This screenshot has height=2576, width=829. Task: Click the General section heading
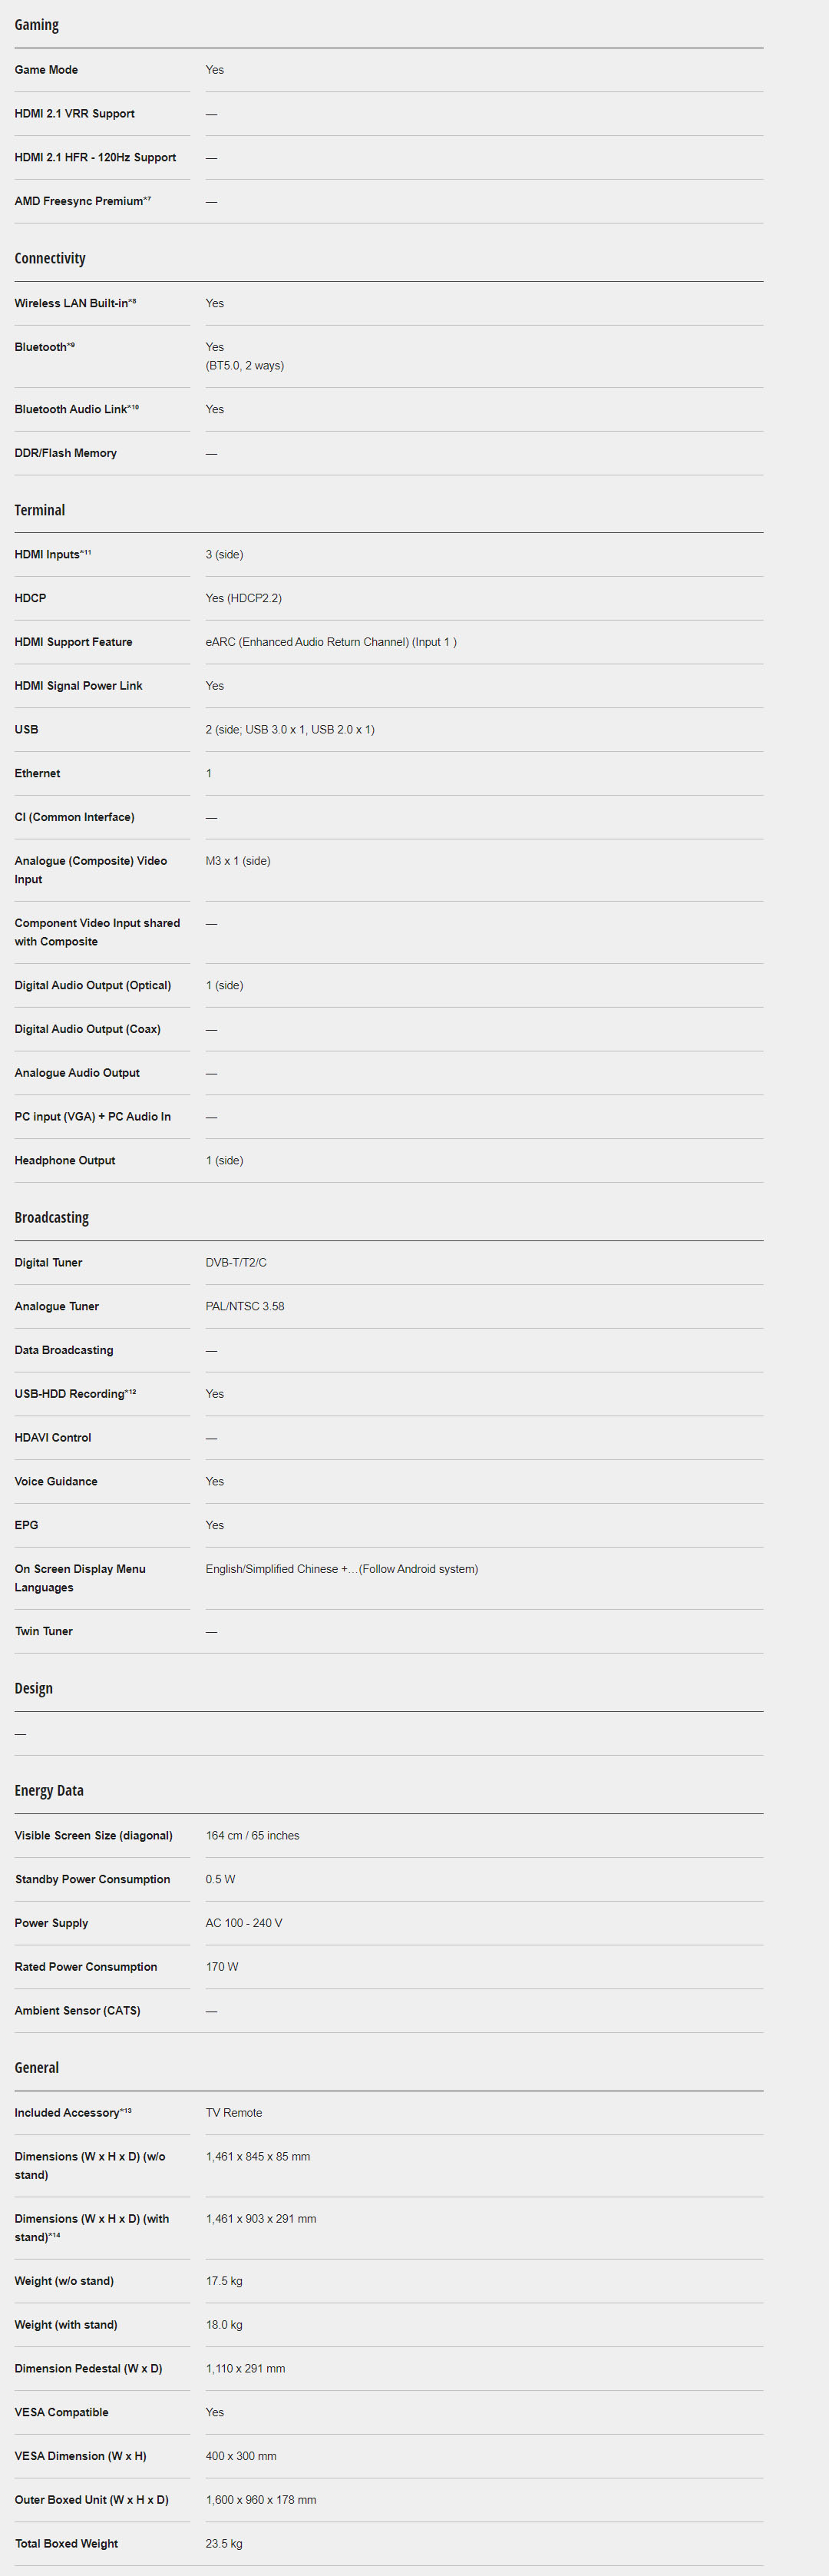click(x=36, y=2067)
